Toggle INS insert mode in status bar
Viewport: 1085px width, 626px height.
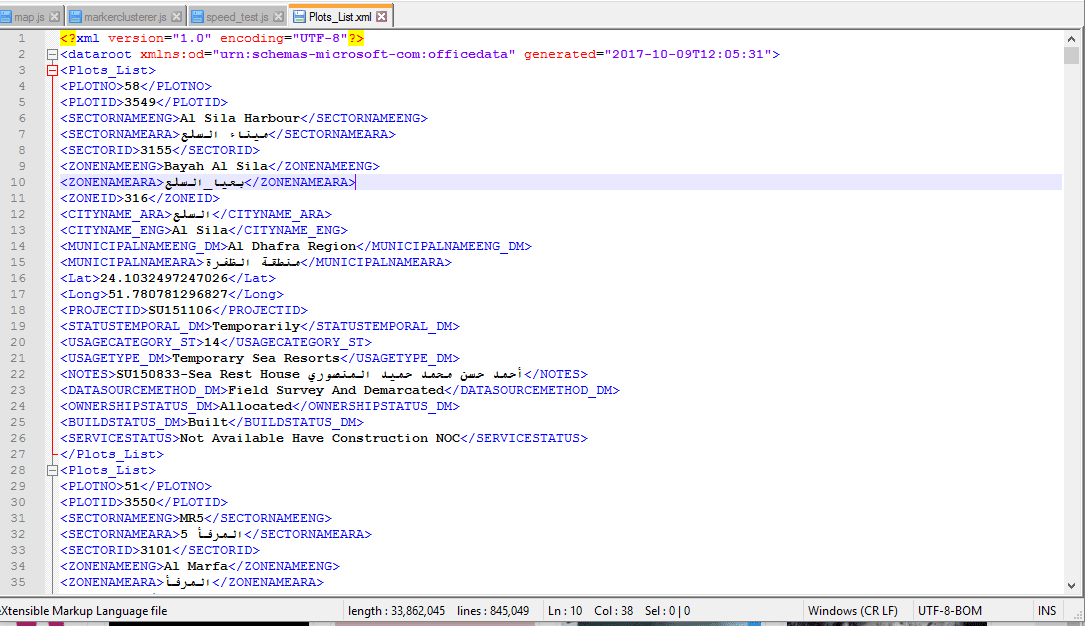coord(1047,611)
